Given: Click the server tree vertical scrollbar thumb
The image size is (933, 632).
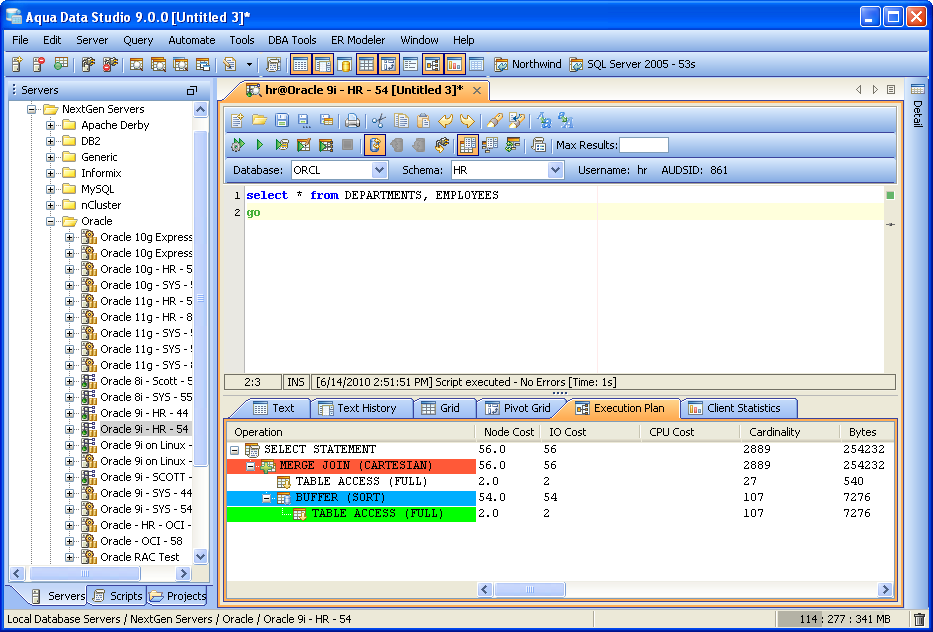Looking at the screenshot, I should (201, 298).
